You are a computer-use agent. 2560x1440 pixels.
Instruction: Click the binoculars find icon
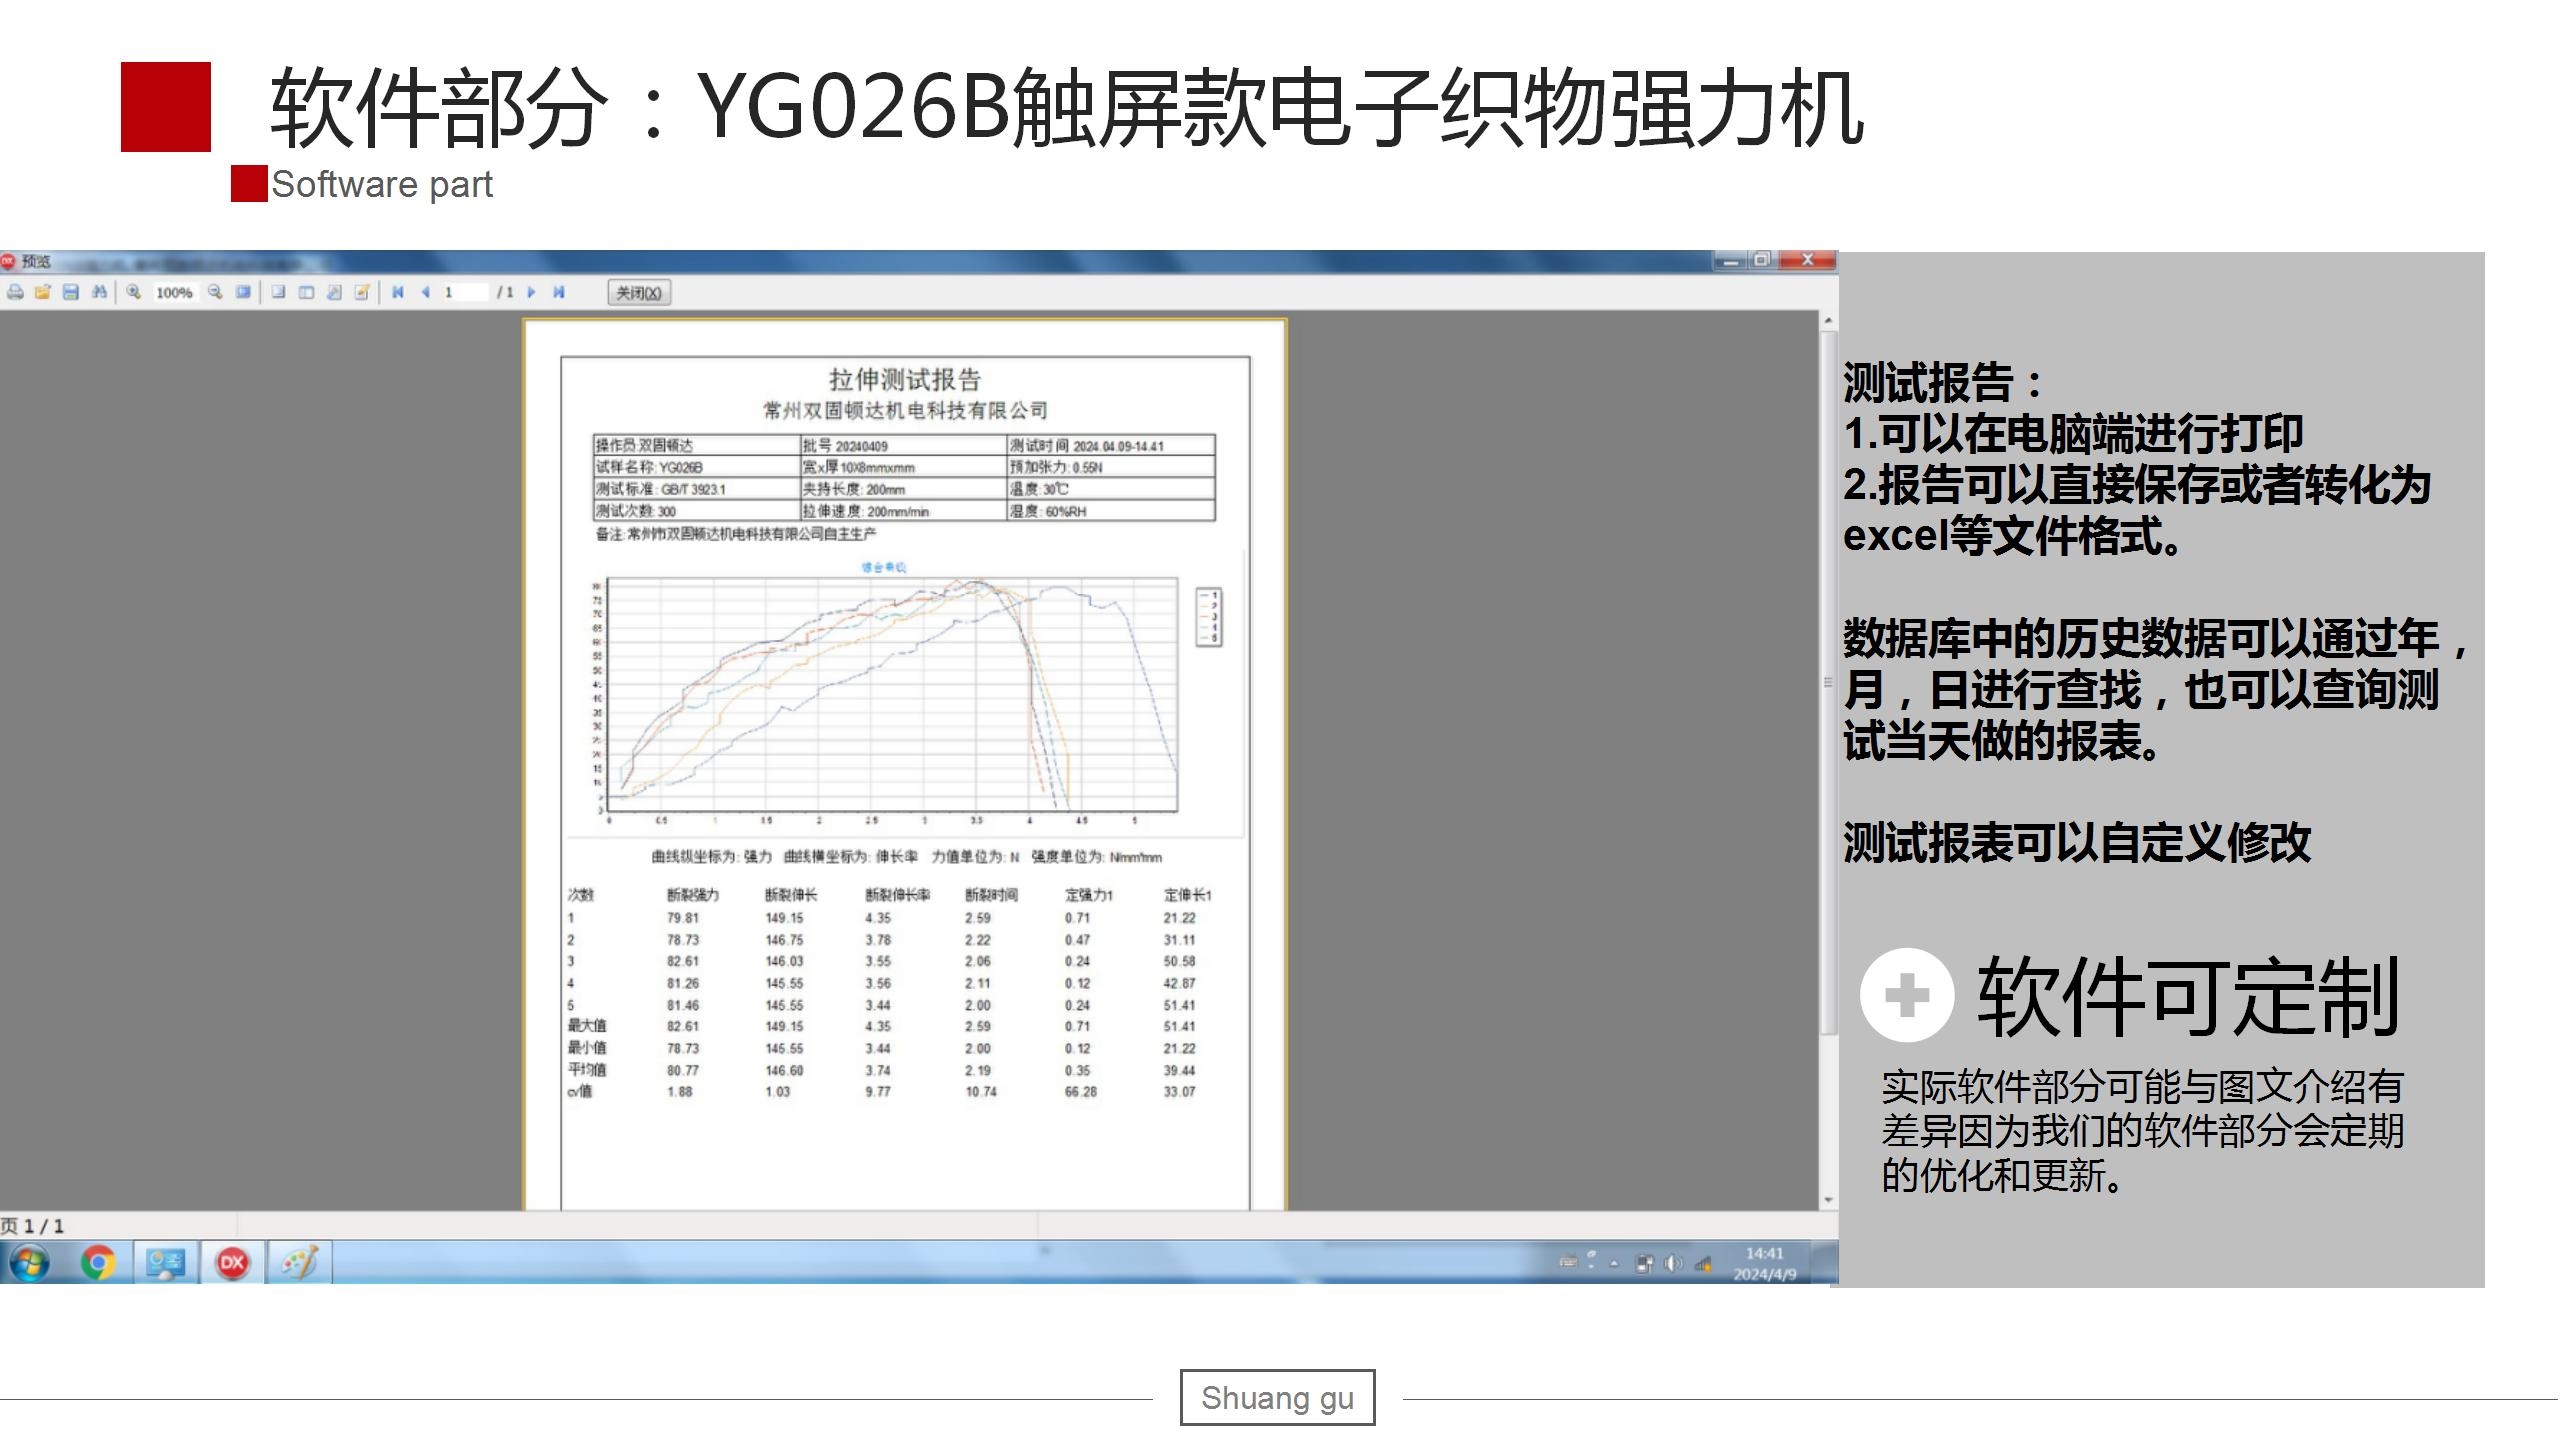[x=98, y=292]
